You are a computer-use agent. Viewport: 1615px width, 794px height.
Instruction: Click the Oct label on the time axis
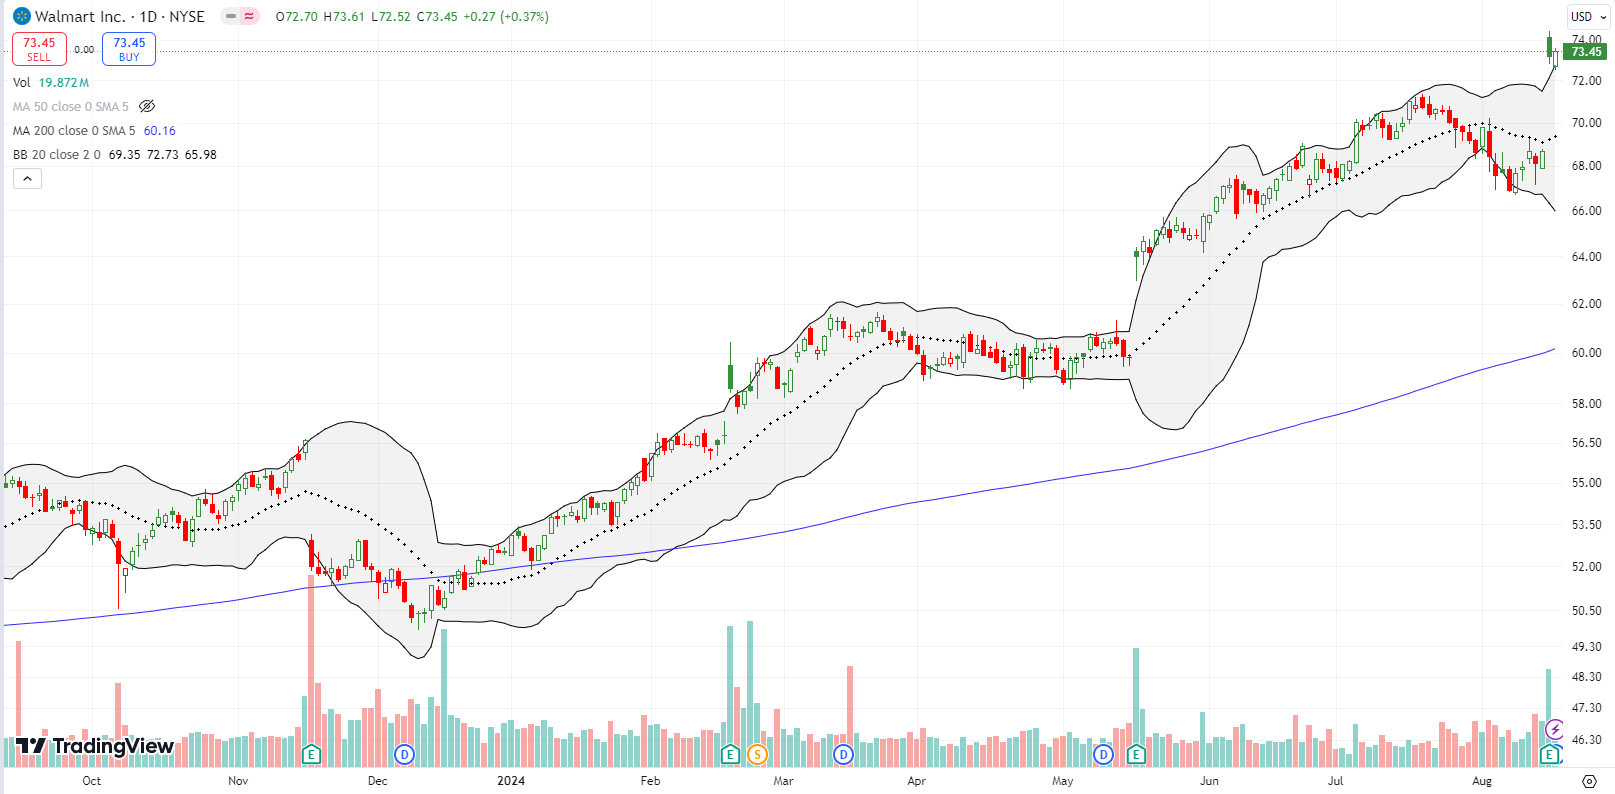91,781
